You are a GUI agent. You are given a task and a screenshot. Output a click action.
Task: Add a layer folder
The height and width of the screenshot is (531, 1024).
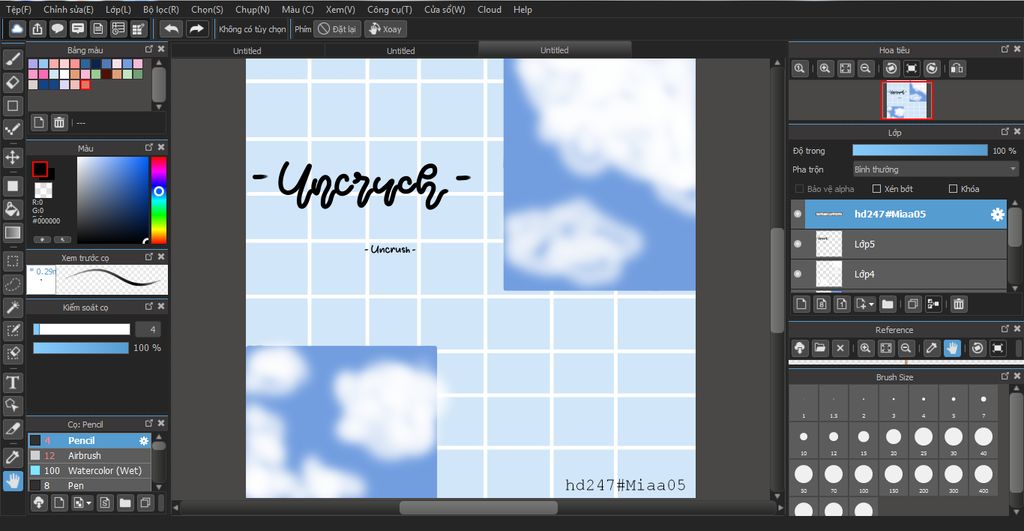coord(888,304)
